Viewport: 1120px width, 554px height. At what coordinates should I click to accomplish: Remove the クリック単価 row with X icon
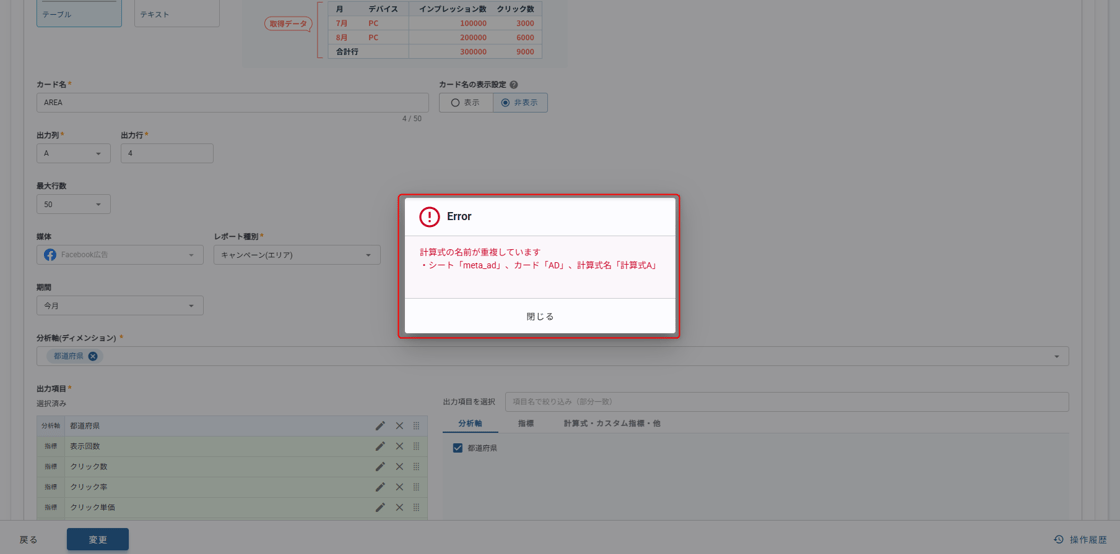[x=399, y=507]
